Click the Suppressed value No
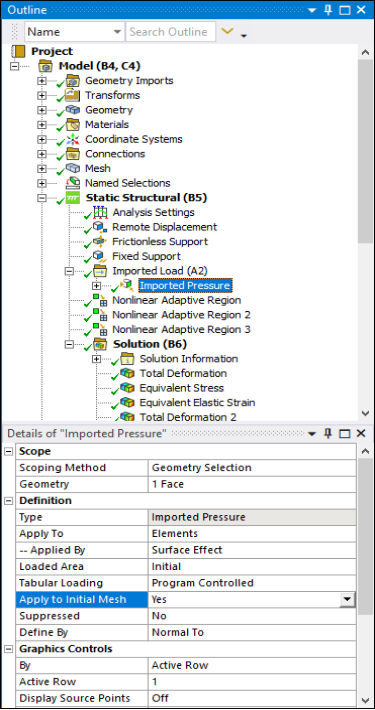Image resolution: width=375 pixels, height=710 pixels. (x=252, y=616)
